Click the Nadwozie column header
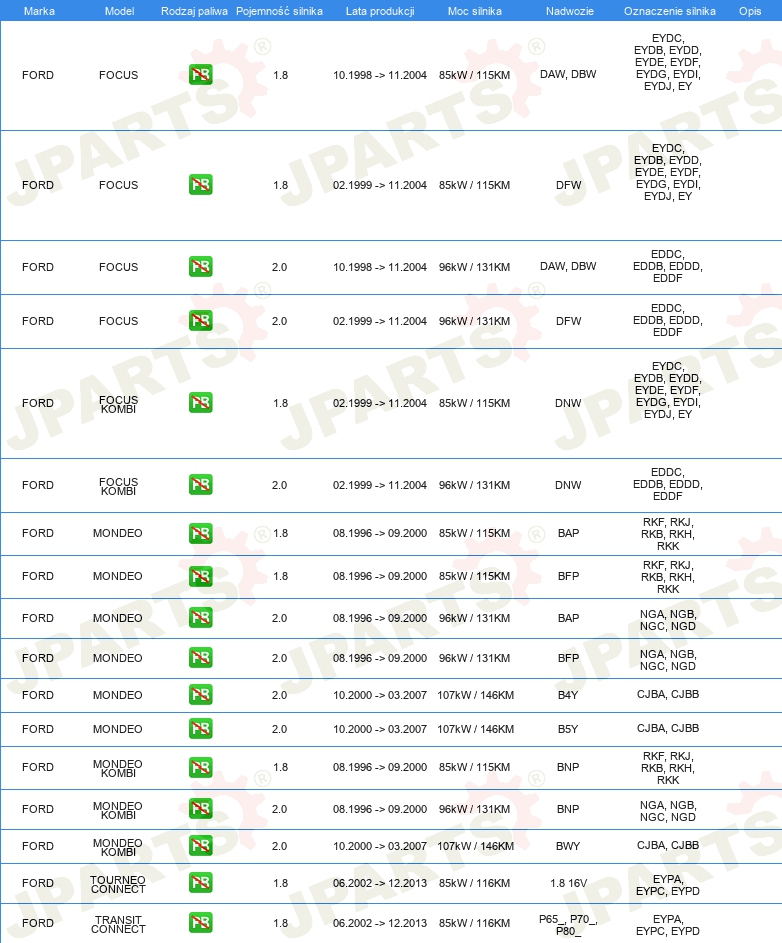 click(570, 11)
